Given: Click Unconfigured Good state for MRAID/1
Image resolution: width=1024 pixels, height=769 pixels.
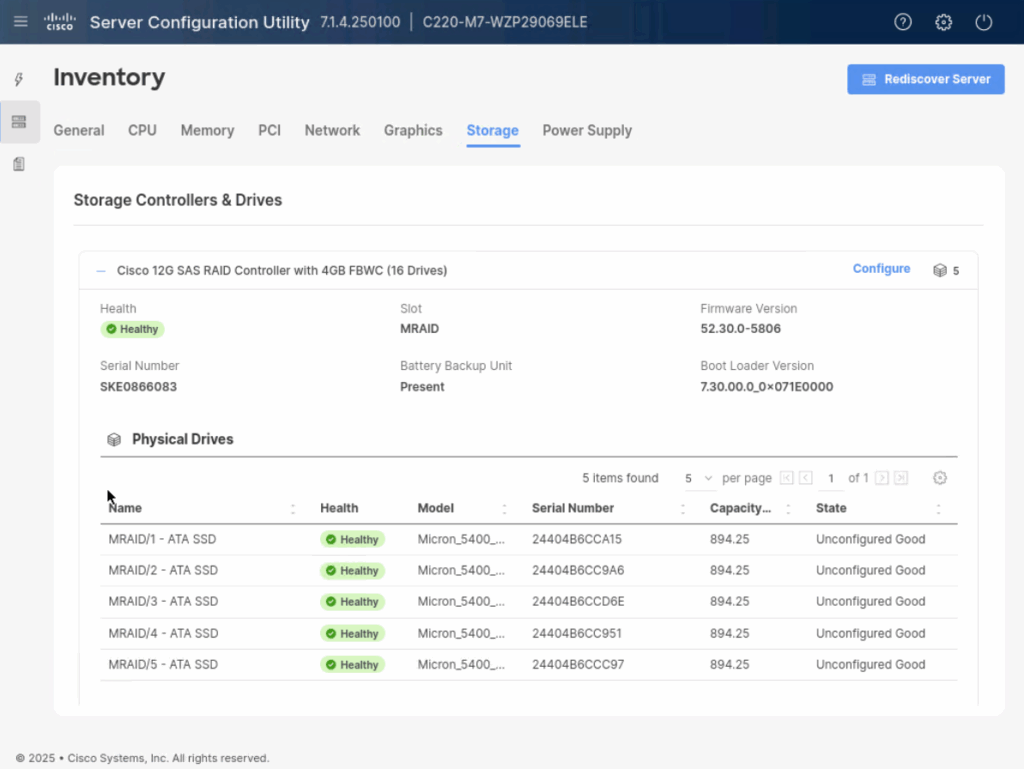Looking at the screenshot, I should click(871, 539).
